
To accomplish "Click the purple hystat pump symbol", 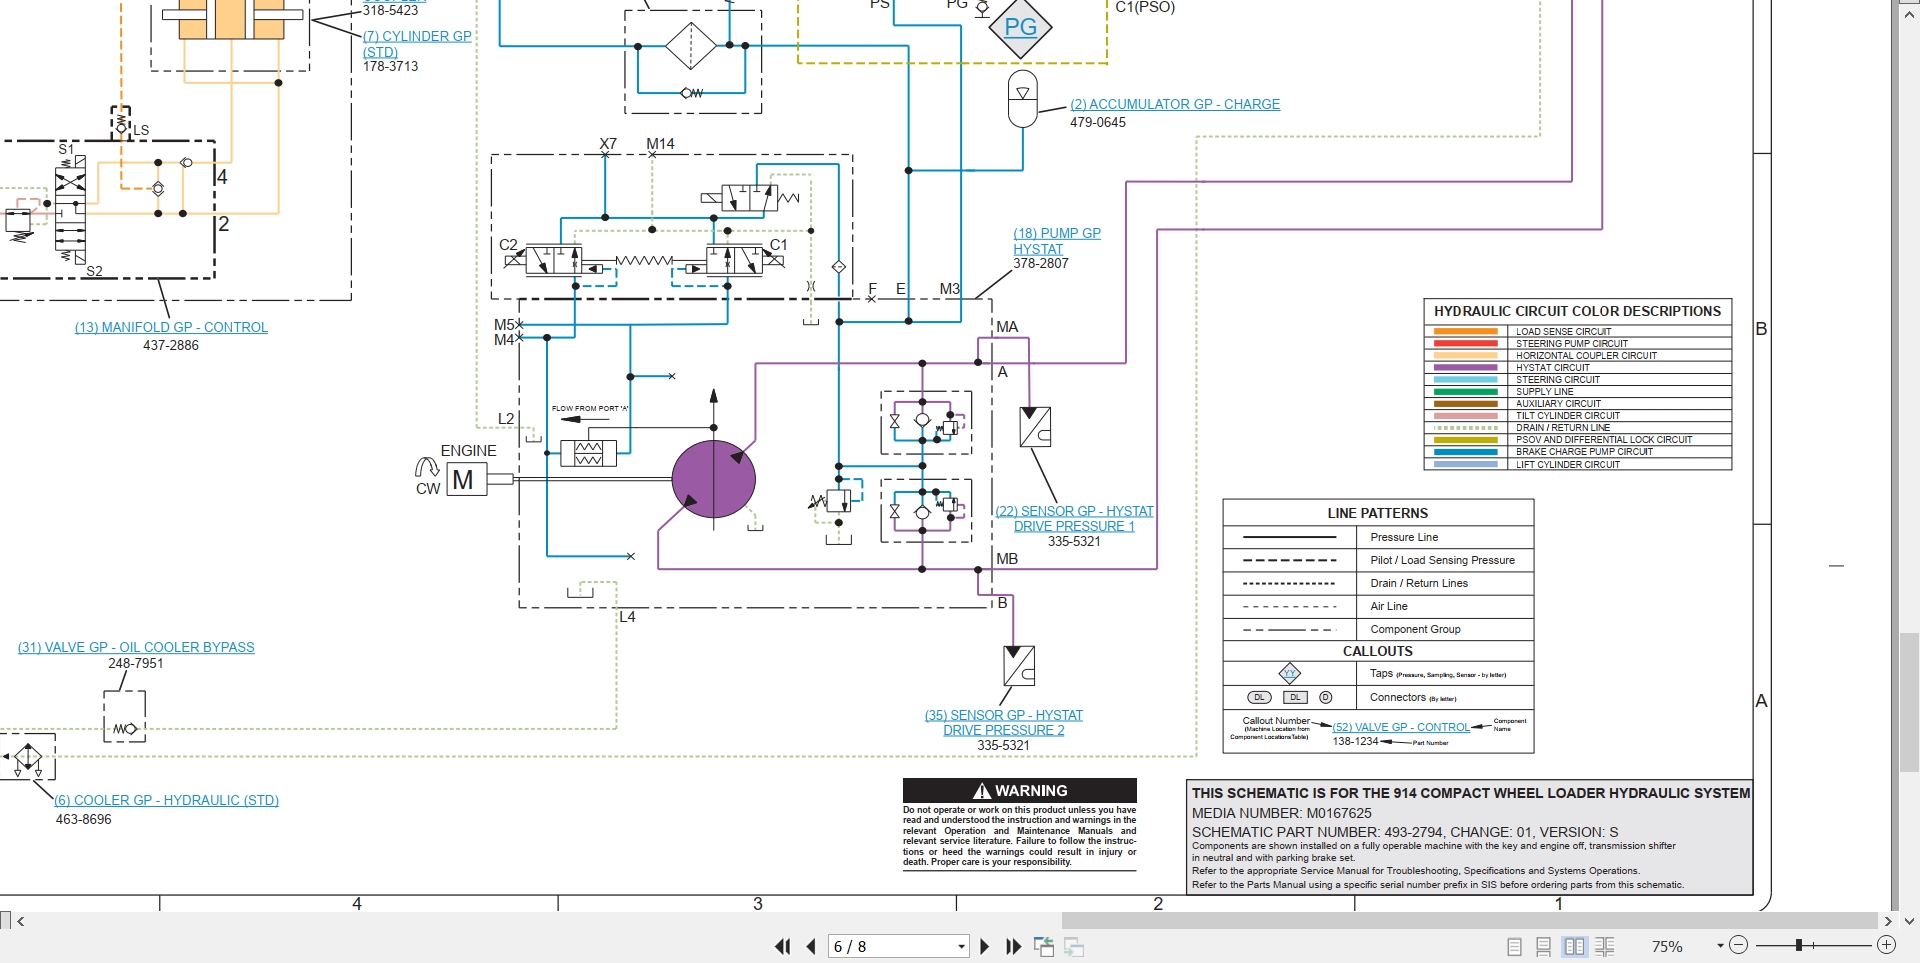I will [713, 479].
